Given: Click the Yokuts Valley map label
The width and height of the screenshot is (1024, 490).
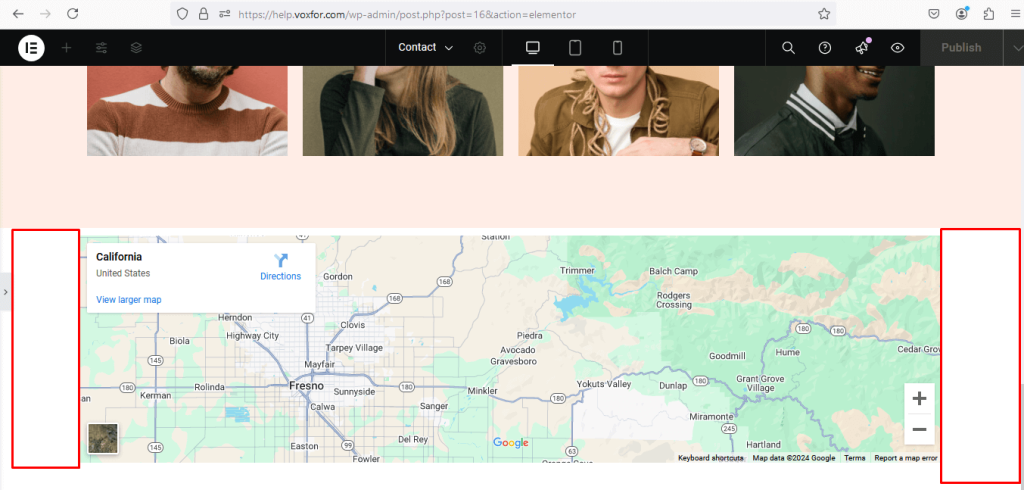Looking at the screenshot, I should point(603,384).
